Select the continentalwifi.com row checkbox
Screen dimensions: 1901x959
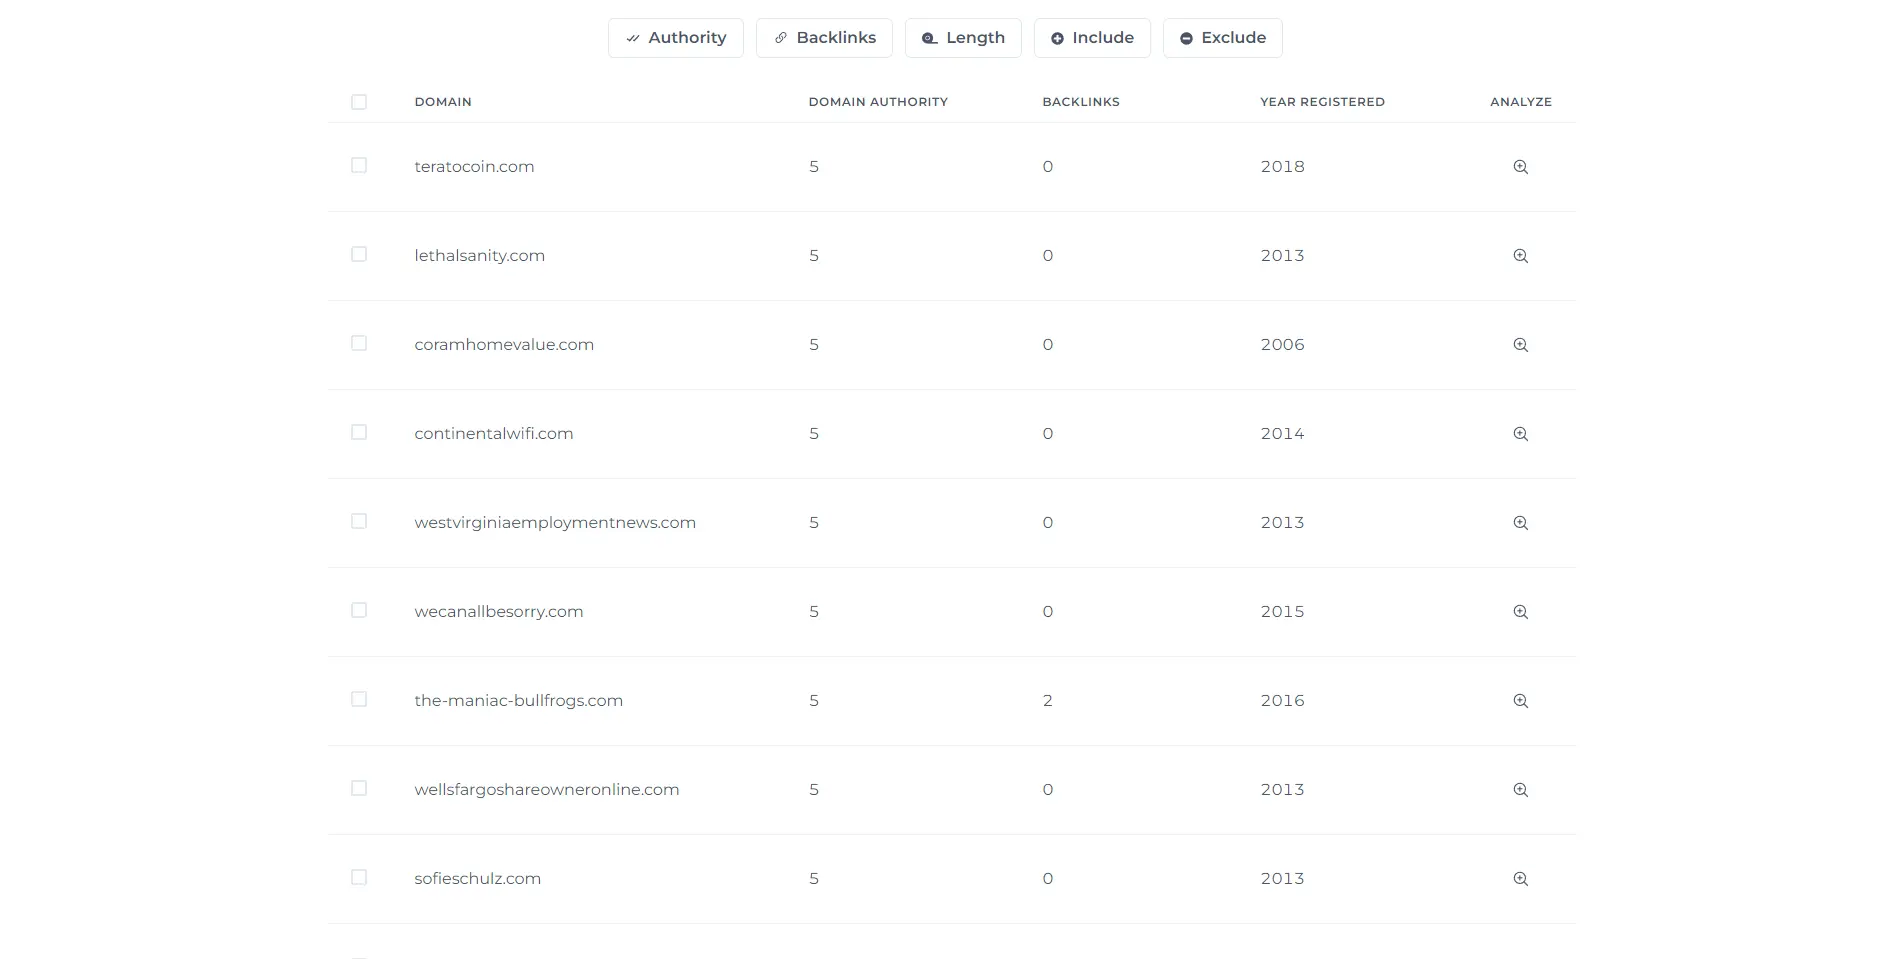coord(359,433)
